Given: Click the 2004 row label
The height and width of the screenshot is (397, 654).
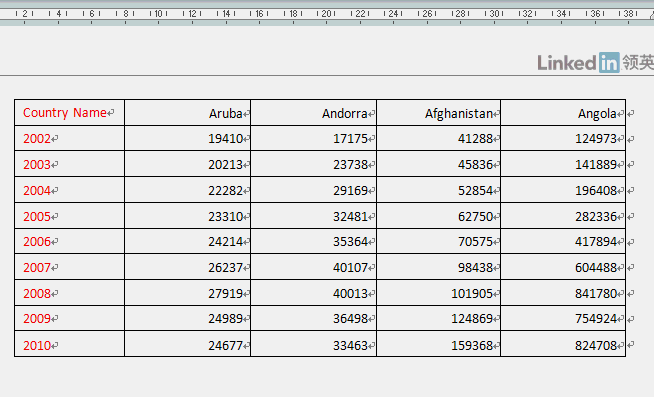Looking at the screenshot, I should [x=37, y=190].
